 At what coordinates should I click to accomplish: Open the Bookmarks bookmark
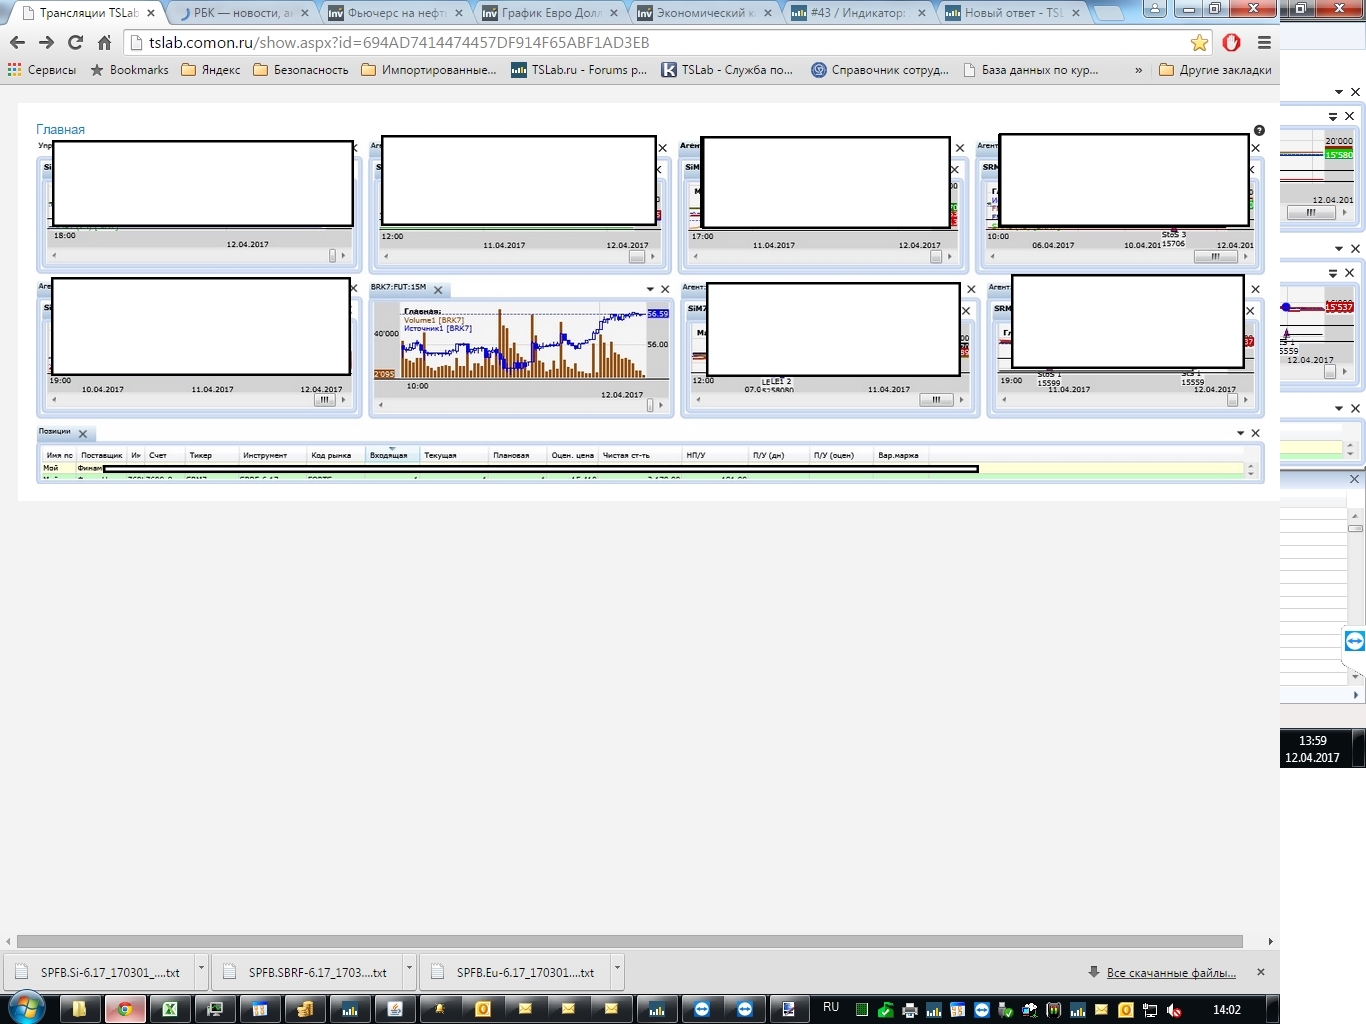(x=130, y=70)
